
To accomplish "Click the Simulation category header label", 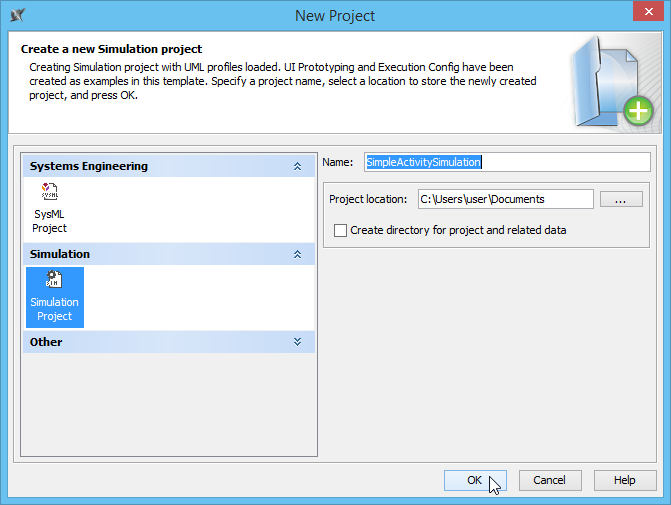I will 60,254.
